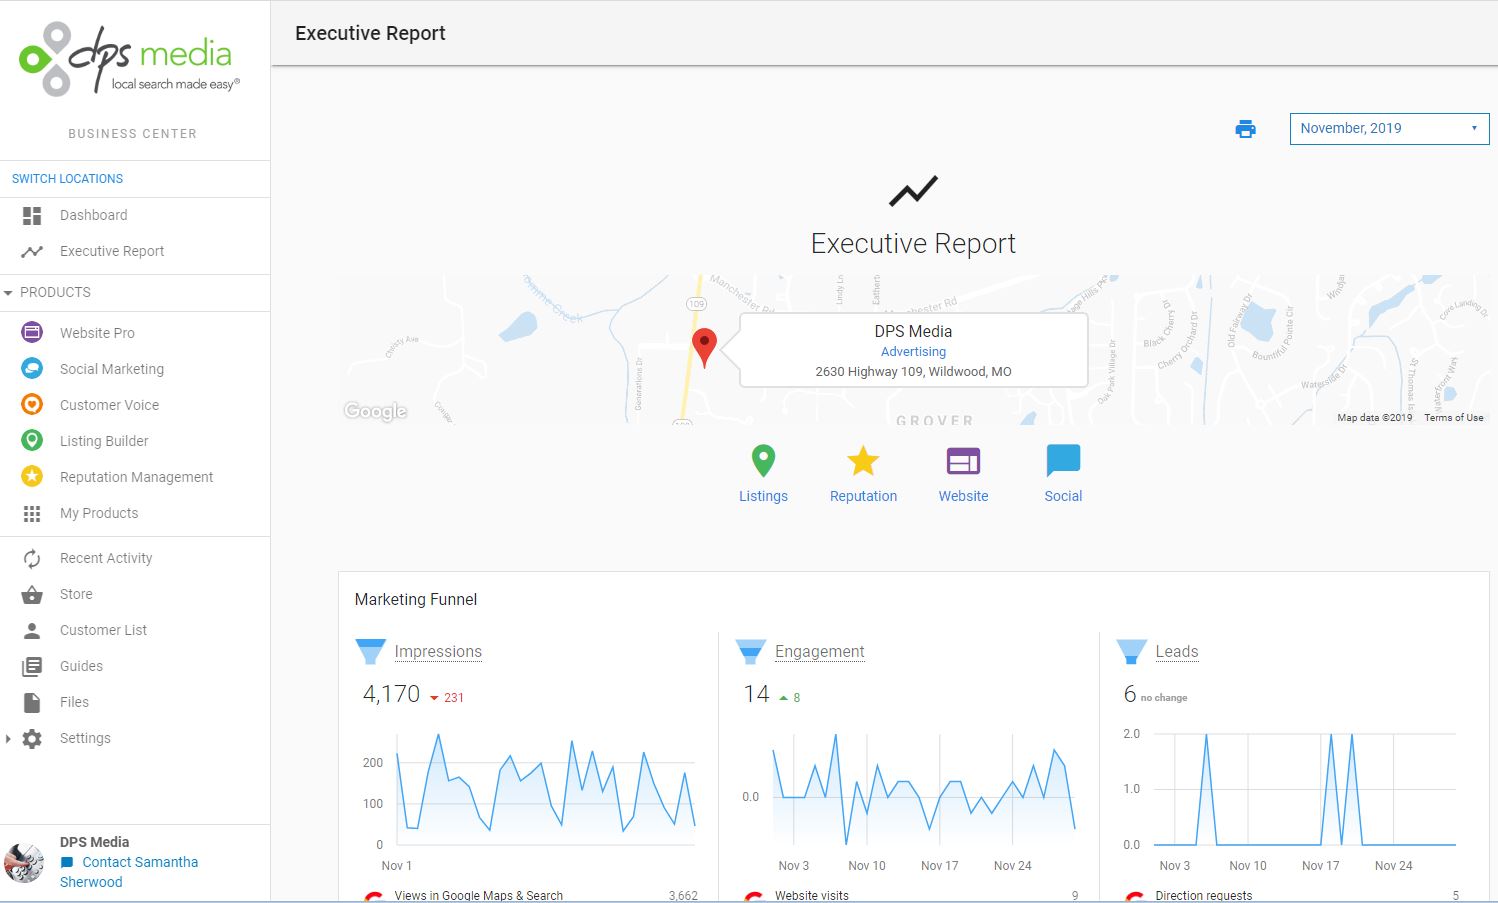Screen dimensions: 1498x903
Task: Open Website Pro from sidebar
Action: coord(97,333)
